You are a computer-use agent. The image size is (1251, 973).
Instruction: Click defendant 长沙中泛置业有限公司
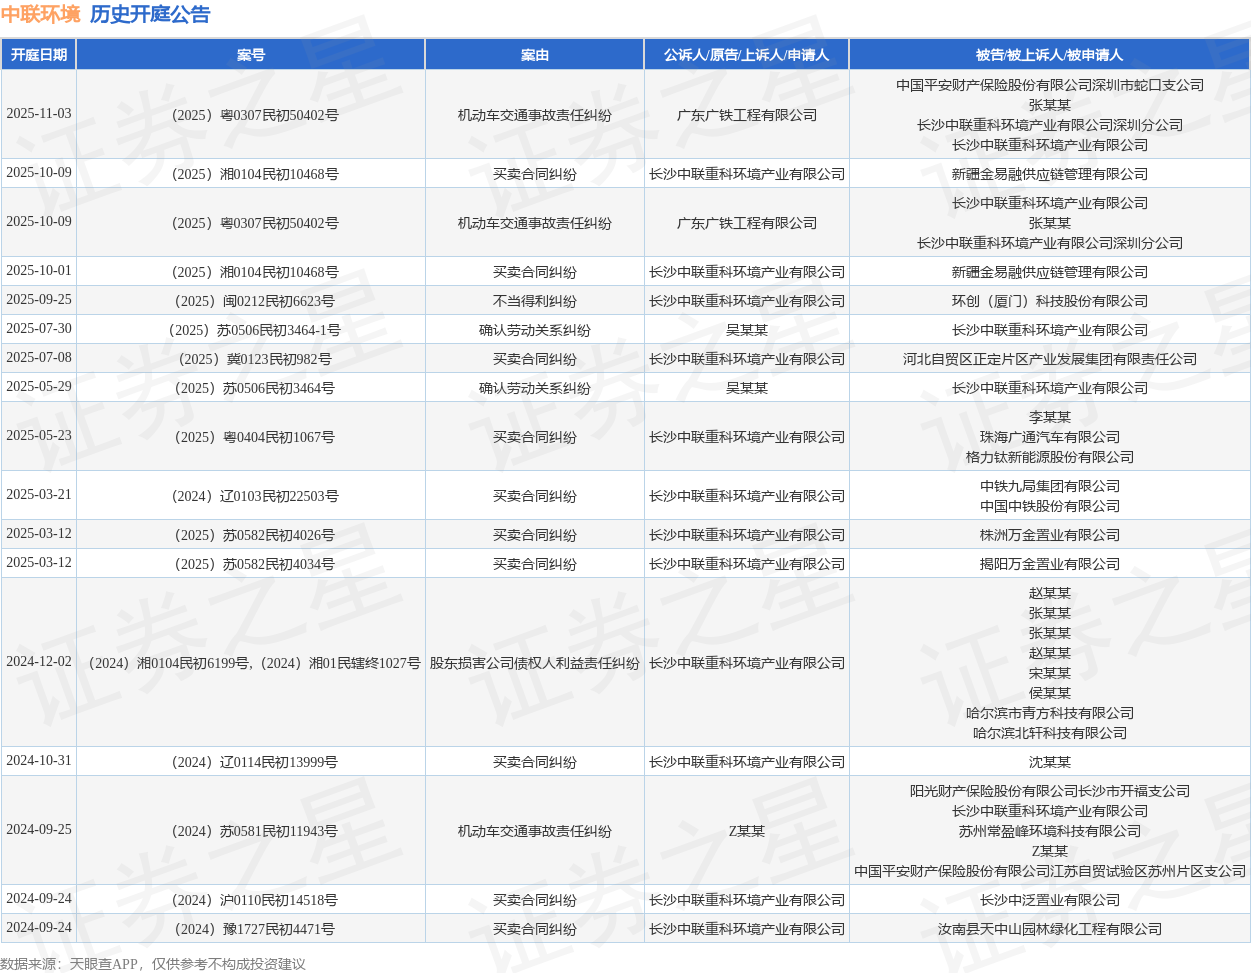tap(1050, 900)
